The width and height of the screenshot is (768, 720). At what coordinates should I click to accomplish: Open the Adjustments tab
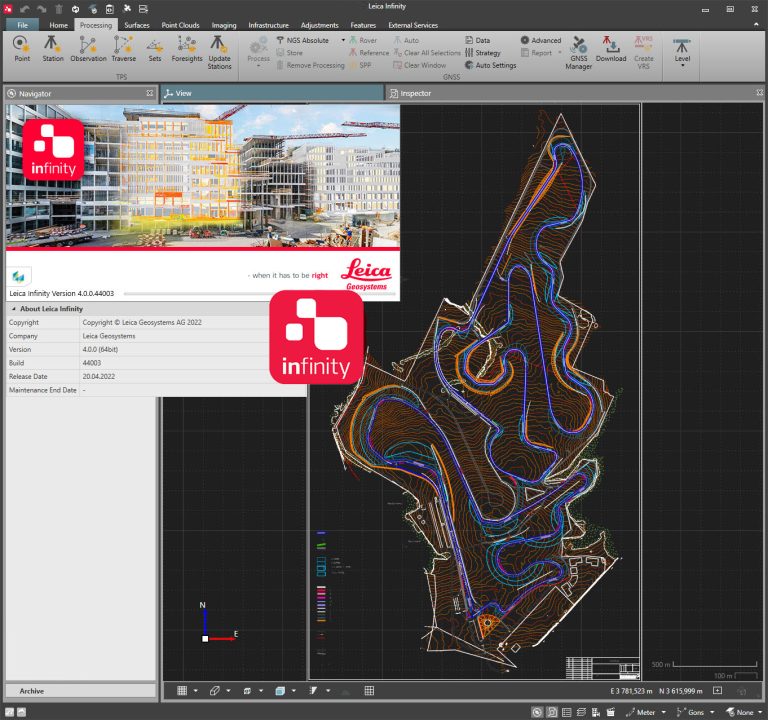[x=319, y=25]
